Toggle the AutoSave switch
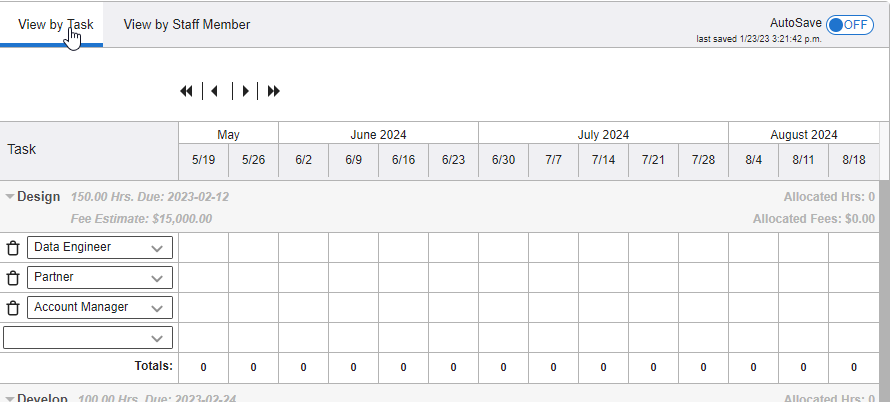Viewport: 890px width, 402px height. pos(850,25)
